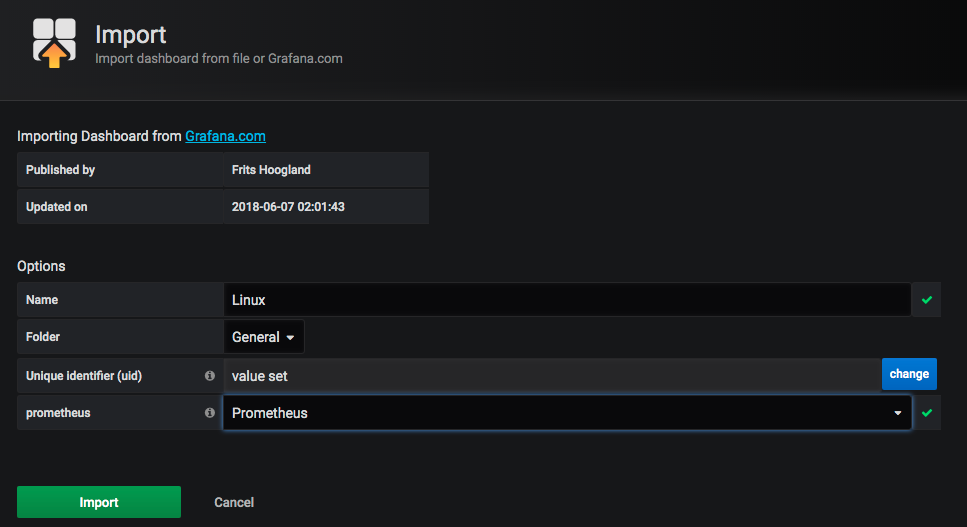Image resolution: width=967 pixels, height=527 pixels.
Task: Select the Published by label cell
Action: [x=120, y=170]
